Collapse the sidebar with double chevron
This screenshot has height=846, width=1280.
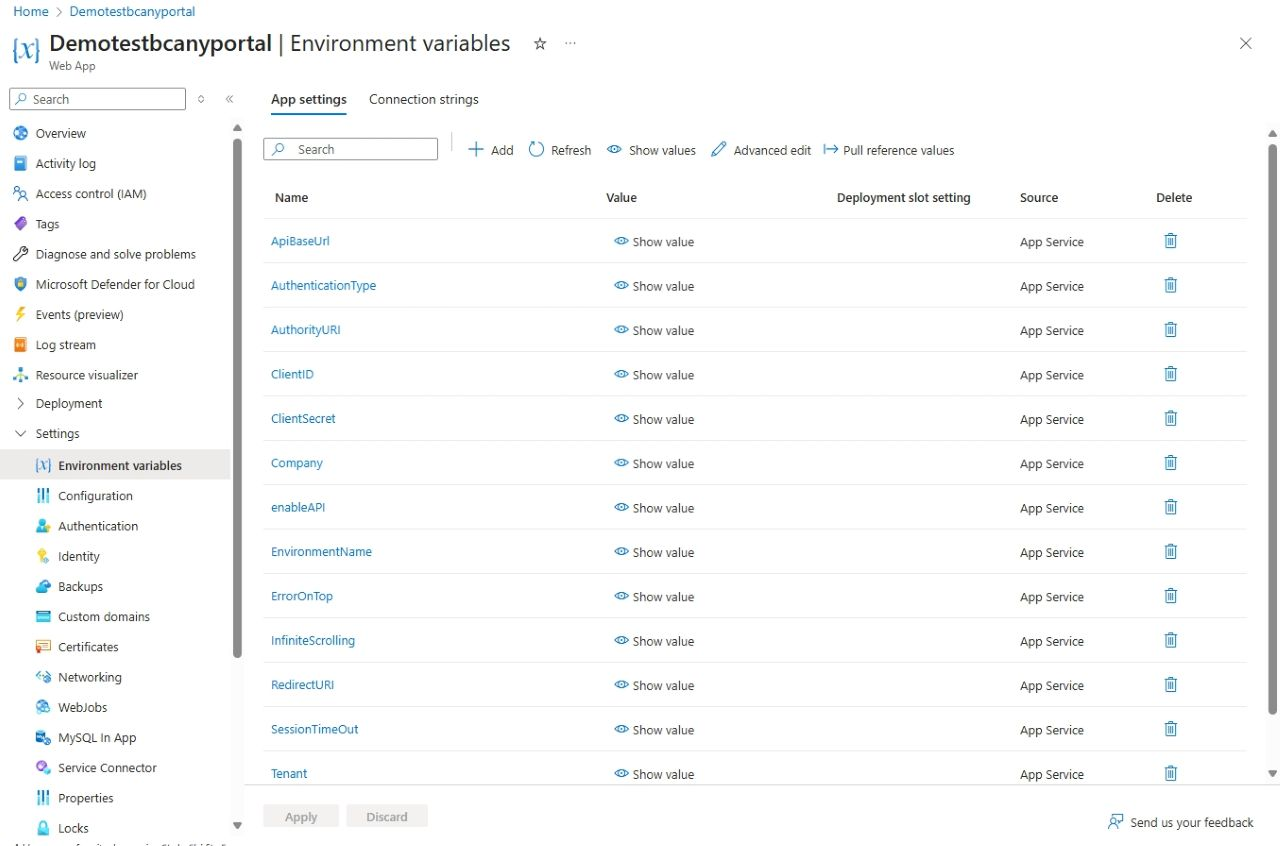[229, 99]
